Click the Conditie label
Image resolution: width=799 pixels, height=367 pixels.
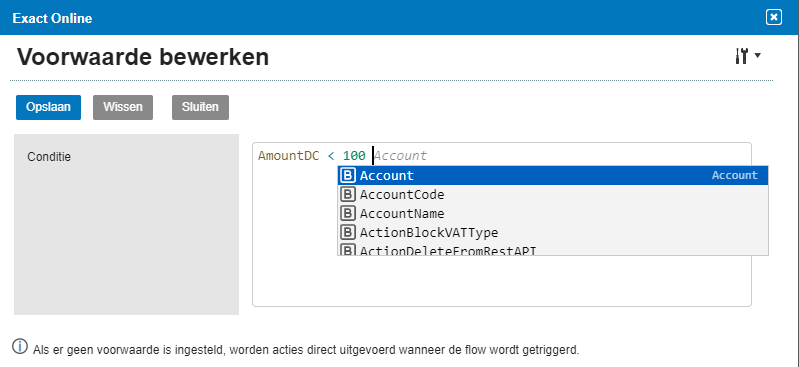pos(49,157)
